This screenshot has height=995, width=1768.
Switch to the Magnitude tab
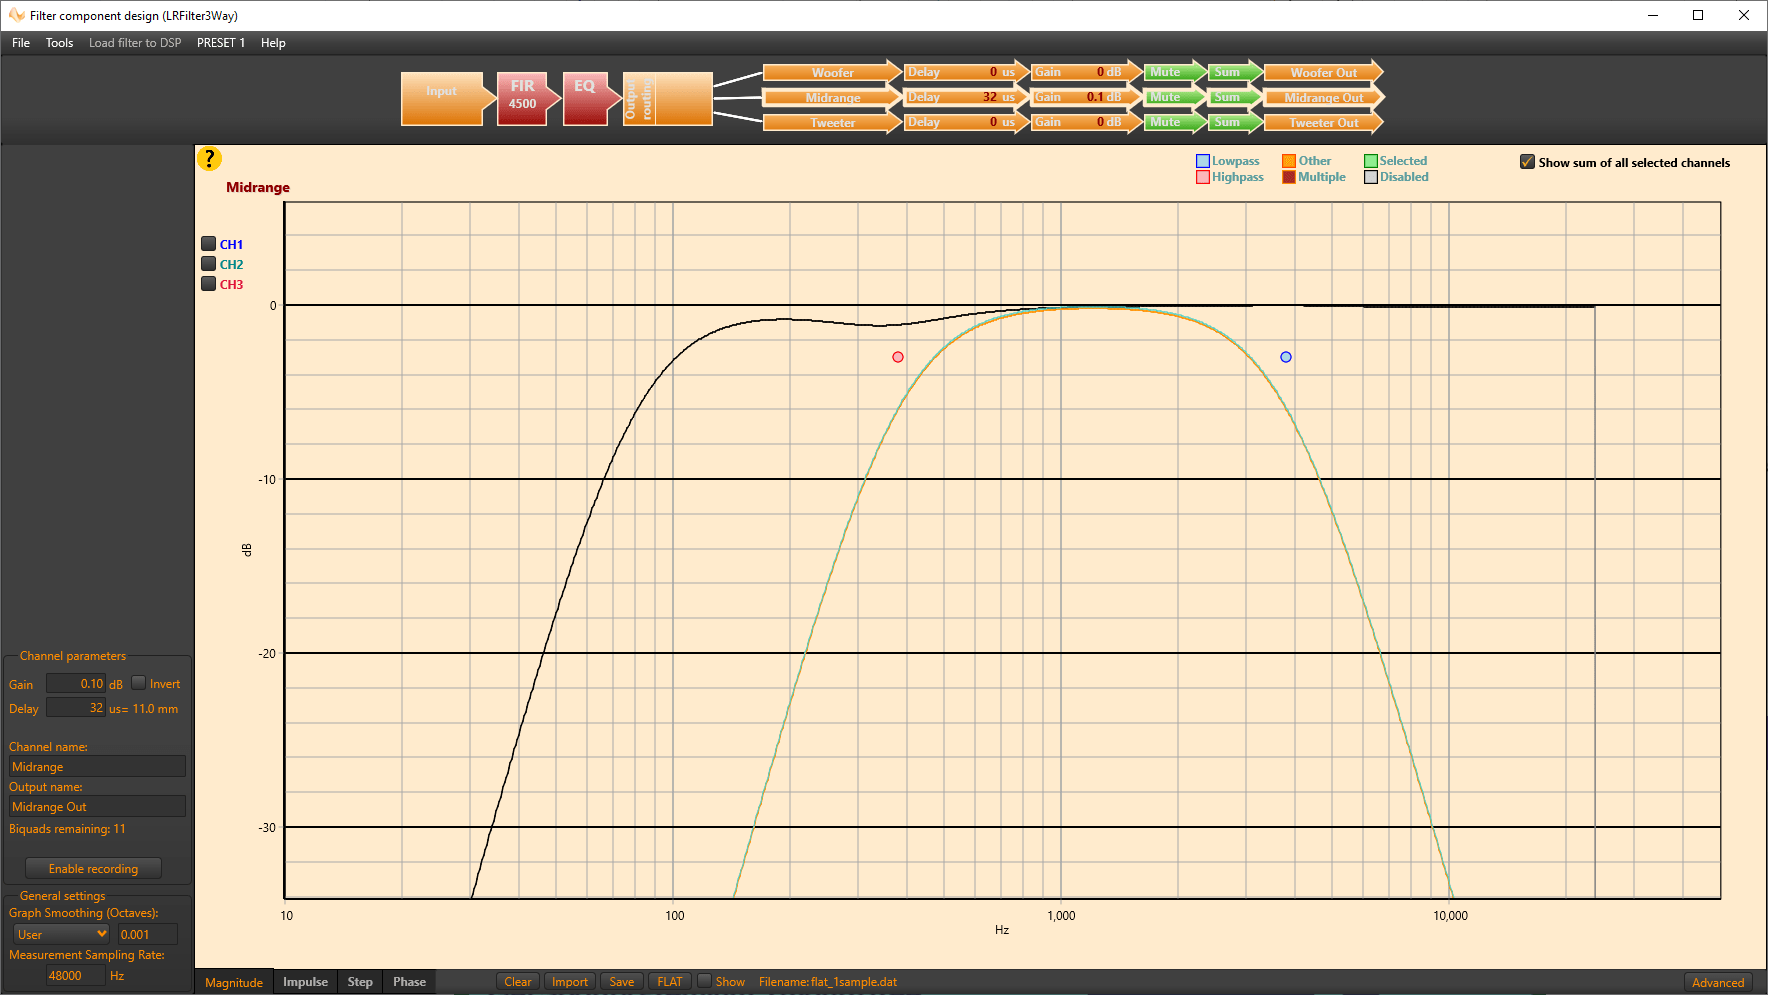(234, 982)
